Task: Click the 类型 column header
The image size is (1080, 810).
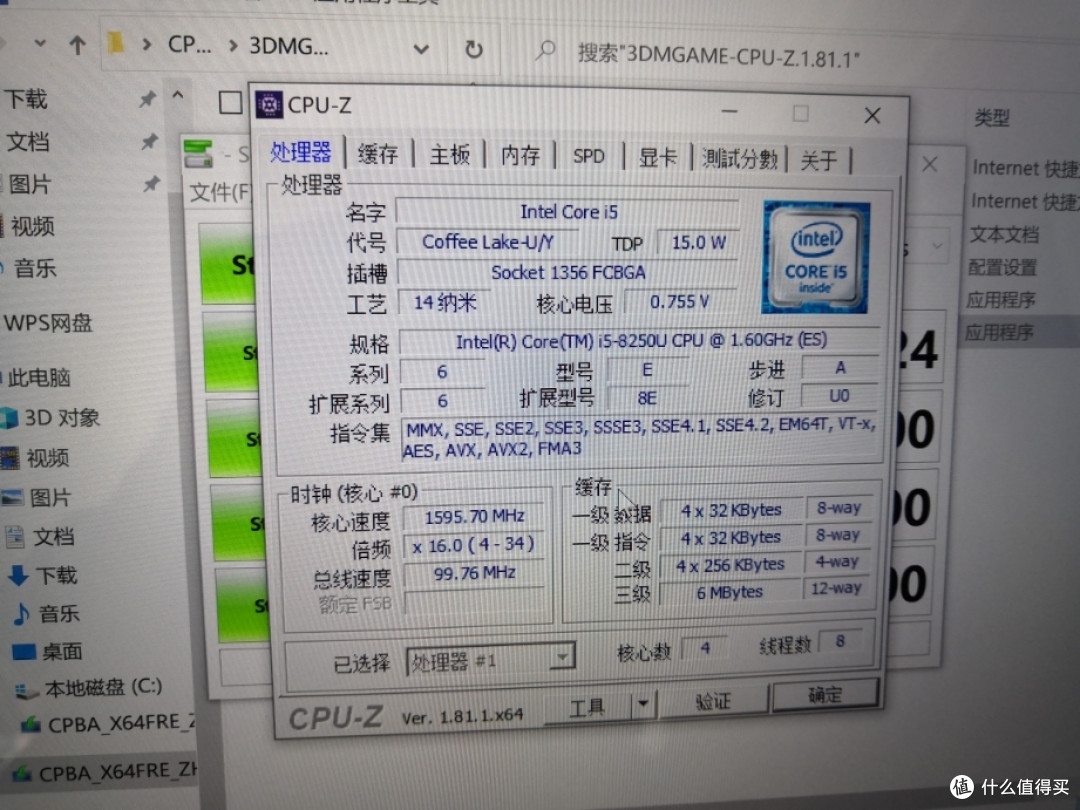Action: 992,118
